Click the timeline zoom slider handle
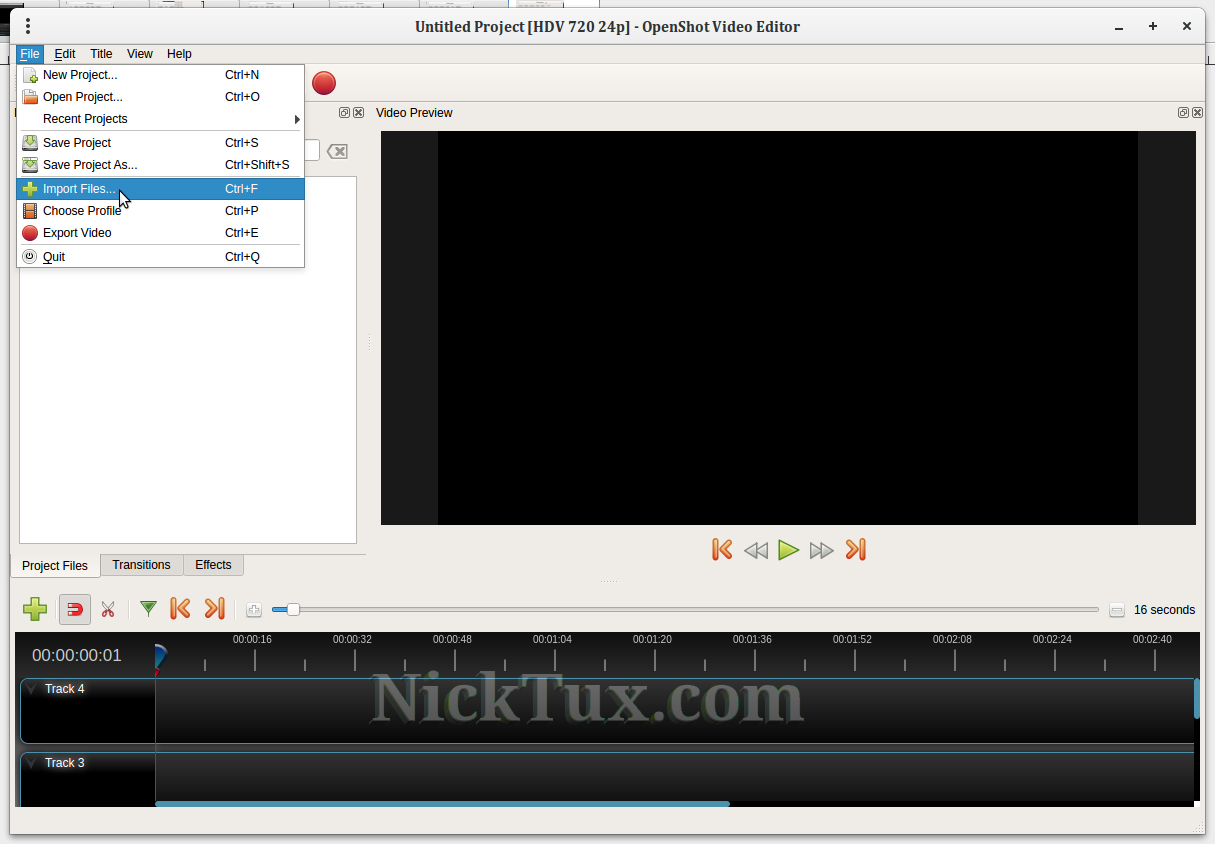The width and height of the screenshot is (1215, 844). [293, 609]
